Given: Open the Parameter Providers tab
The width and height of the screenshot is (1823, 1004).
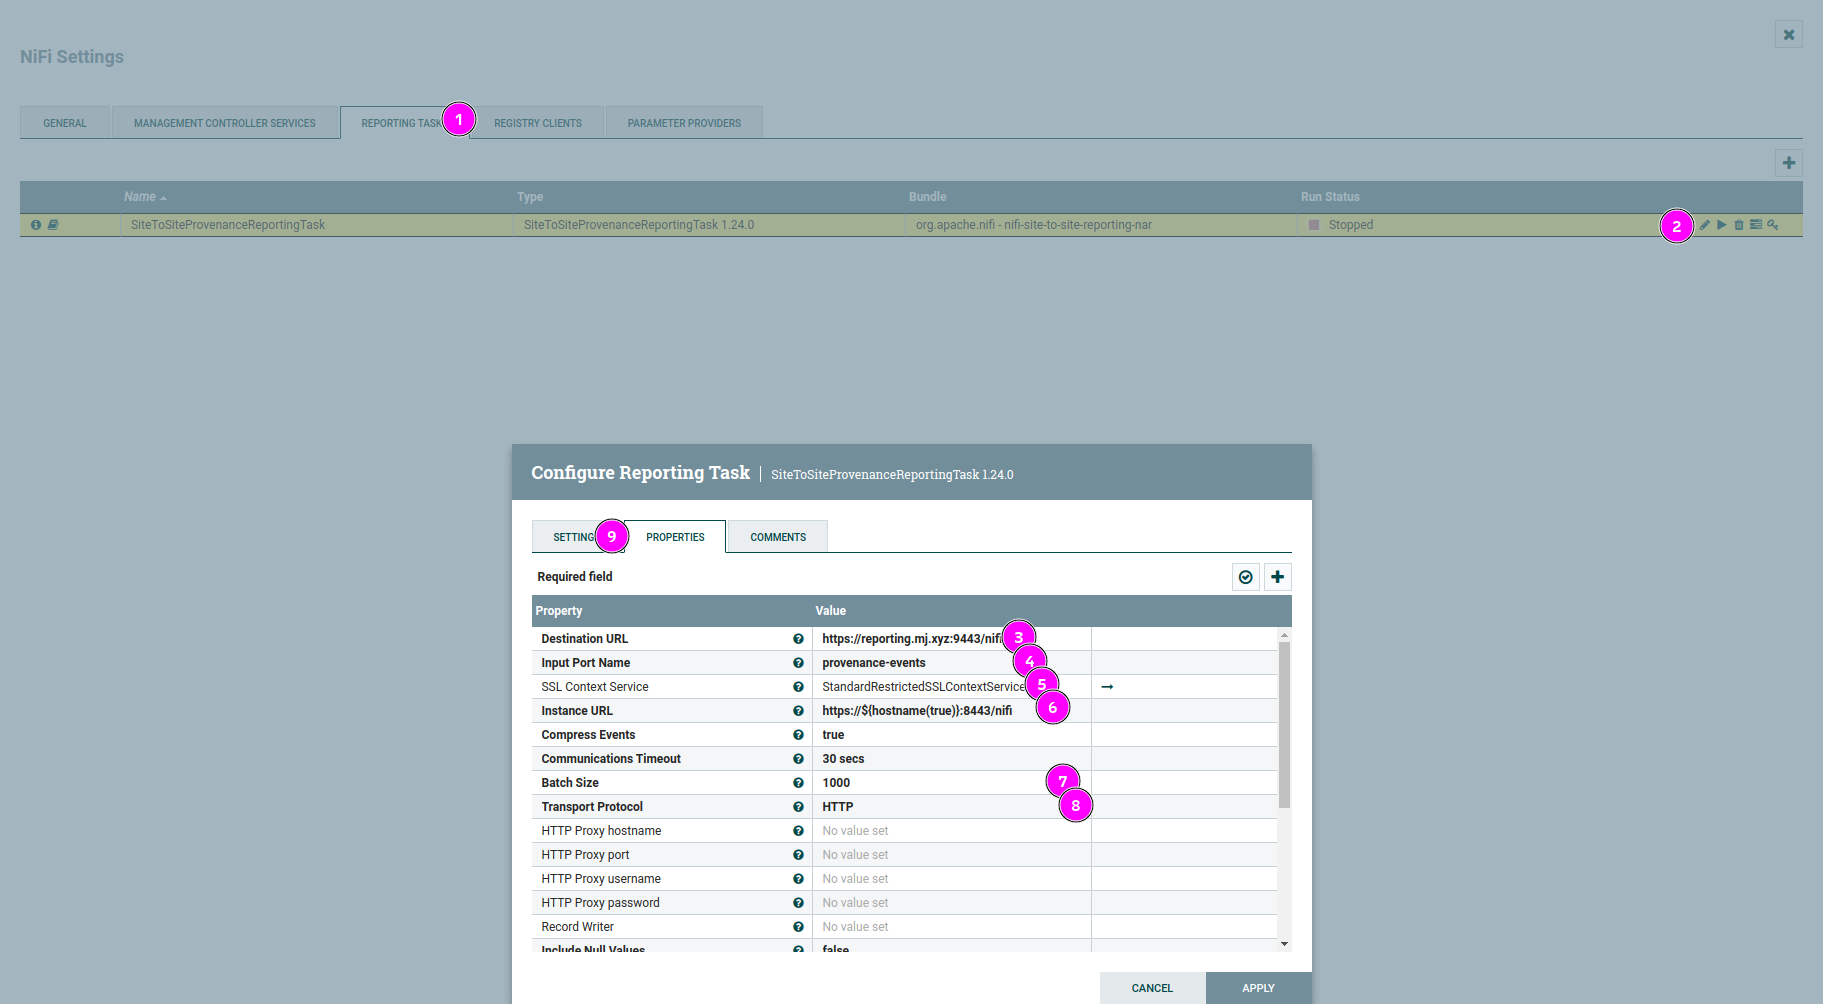Looking at the screenshot, I should 684,123.
